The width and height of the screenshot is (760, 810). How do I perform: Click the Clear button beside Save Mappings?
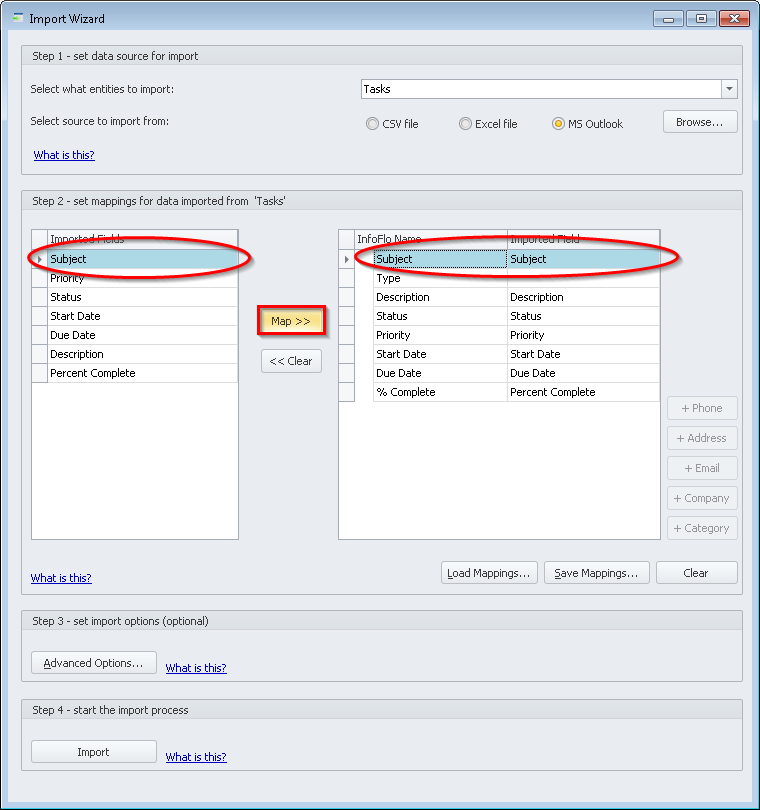[696, 573]
